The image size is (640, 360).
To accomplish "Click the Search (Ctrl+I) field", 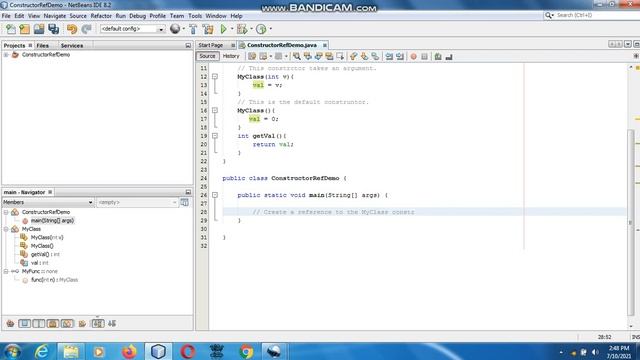I will pyautogui.click(x=591, y=15).
